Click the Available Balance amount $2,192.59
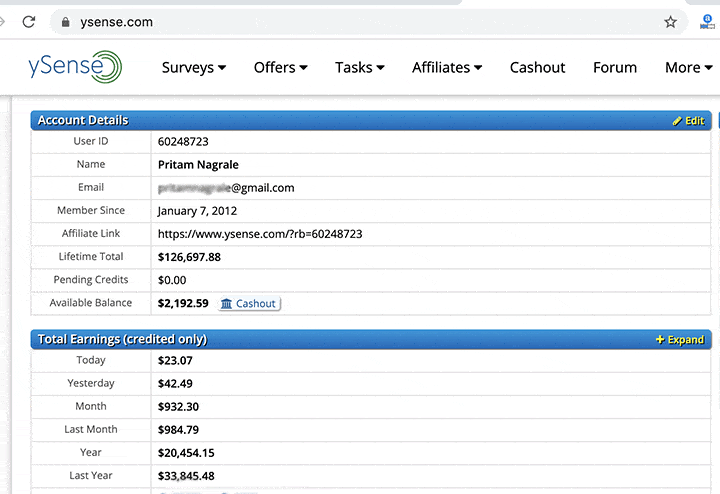 (x=183, y=303)
